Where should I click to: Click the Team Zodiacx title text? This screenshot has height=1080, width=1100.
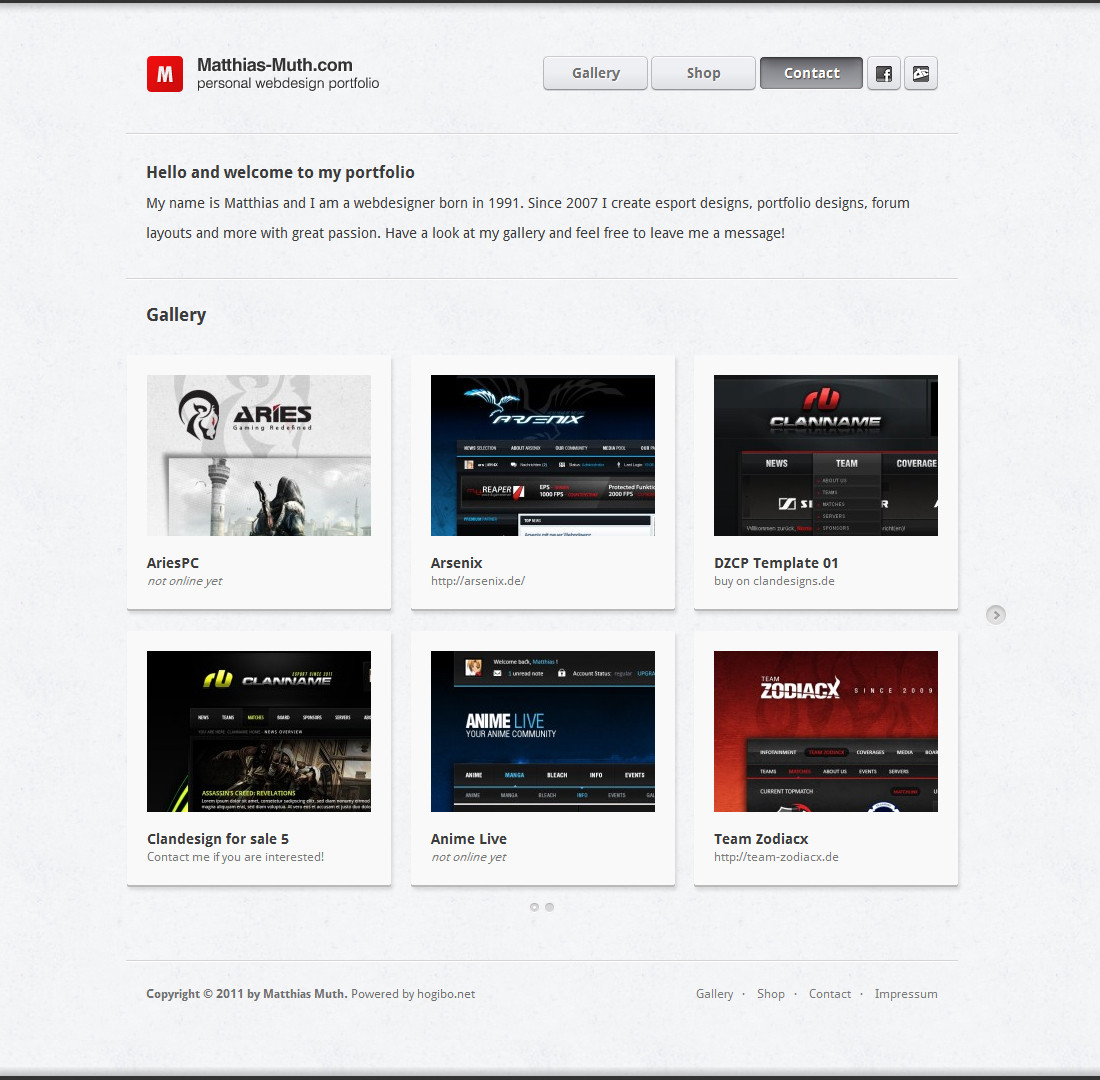[x=761, y=839]
